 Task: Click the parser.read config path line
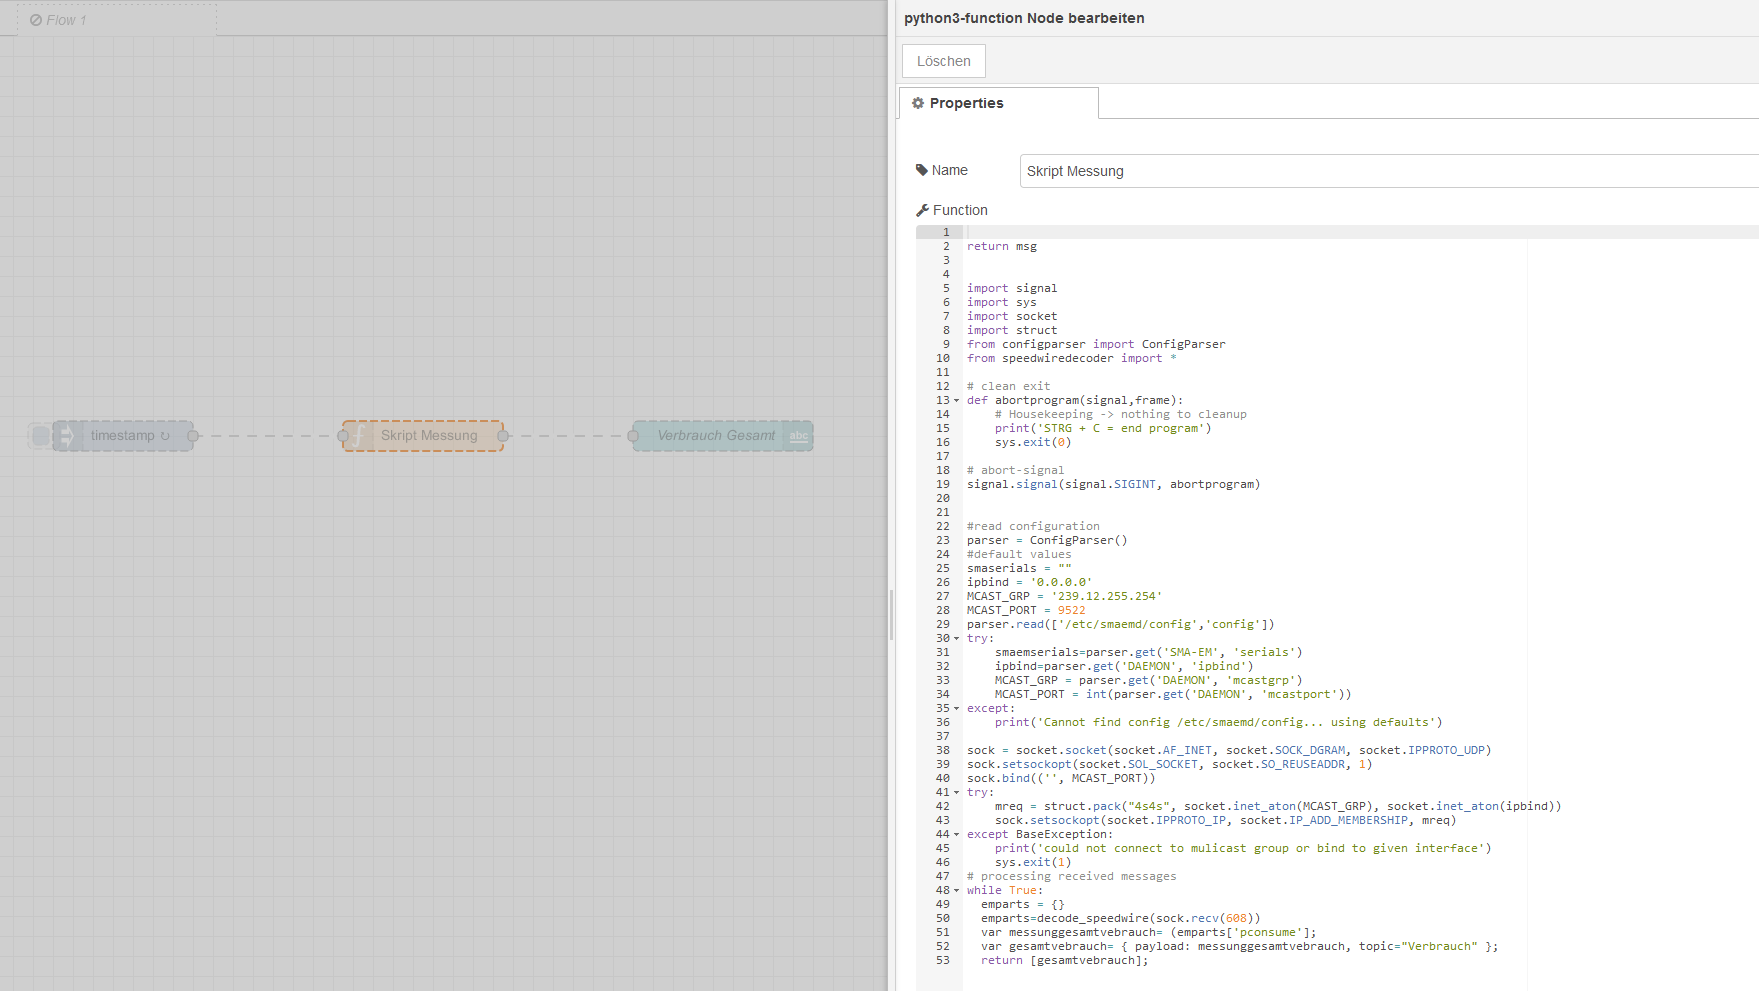point(1121,624)
